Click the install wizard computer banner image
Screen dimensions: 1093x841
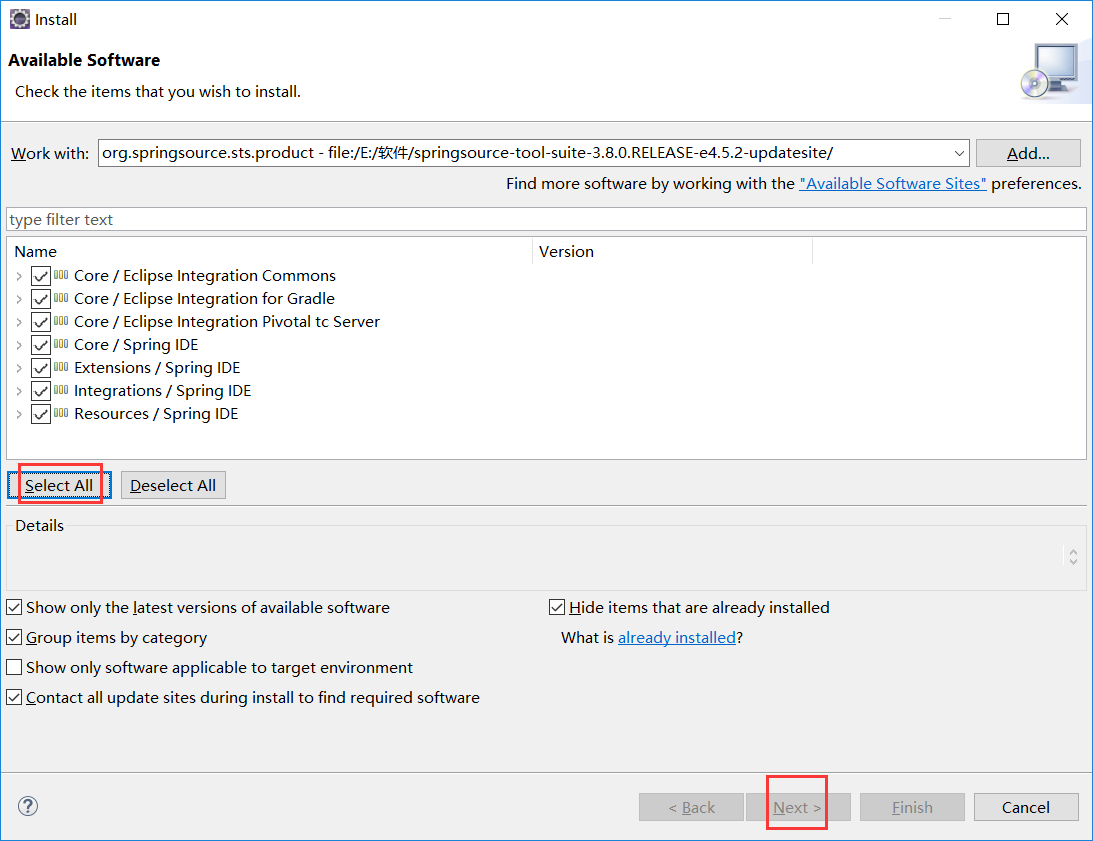coord(1050,72)
